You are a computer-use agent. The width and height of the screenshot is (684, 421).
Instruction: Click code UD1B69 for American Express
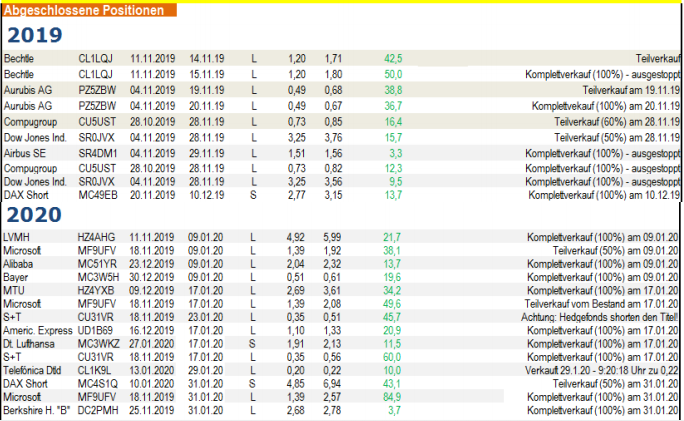click(95, 331)
